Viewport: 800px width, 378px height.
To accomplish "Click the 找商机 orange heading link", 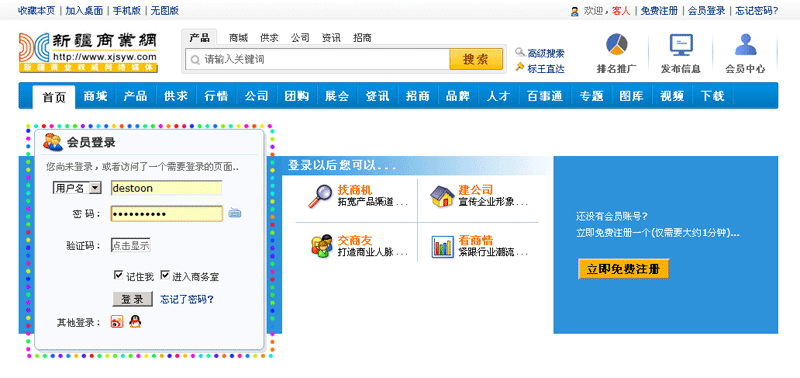I will [x=355, y=190].
